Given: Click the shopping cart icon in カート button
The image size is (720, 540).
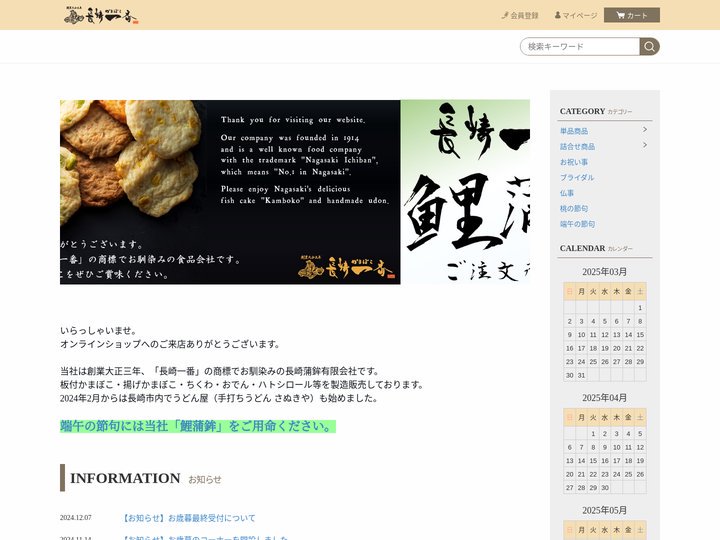Looking at the screenshot, I should click(620, 15).
